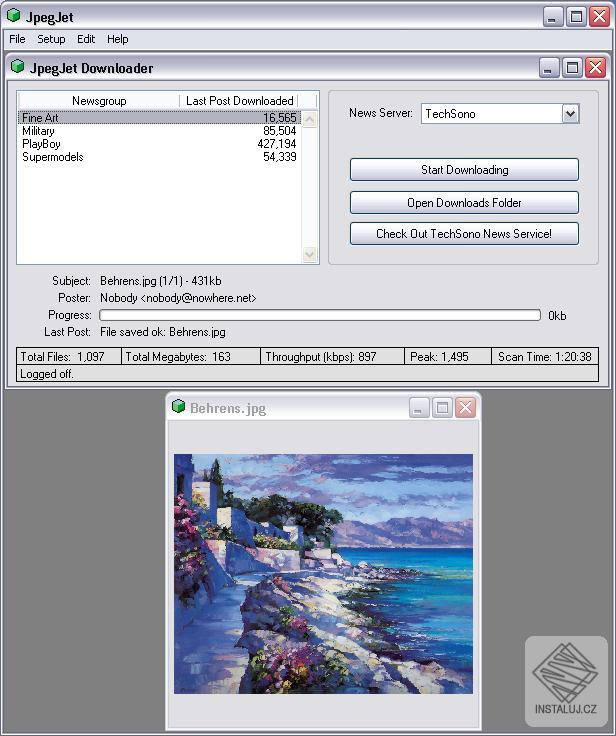The height and width of the screenshot is (736, 616).
Task: Close the main JpegJet window
Action: click(600, 17)
